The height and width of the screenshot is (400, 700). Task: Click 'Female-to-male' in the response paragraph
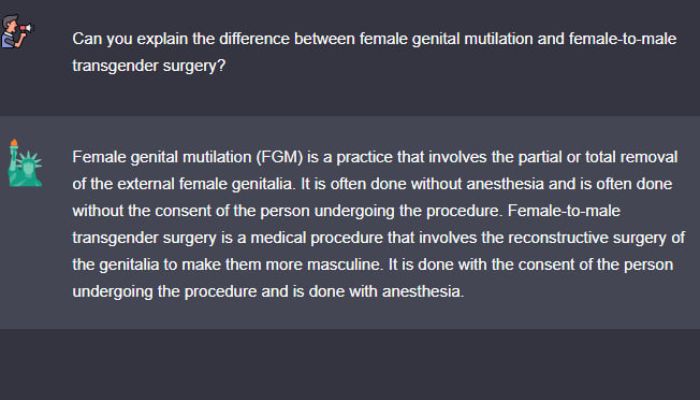[x=564, y=211]
